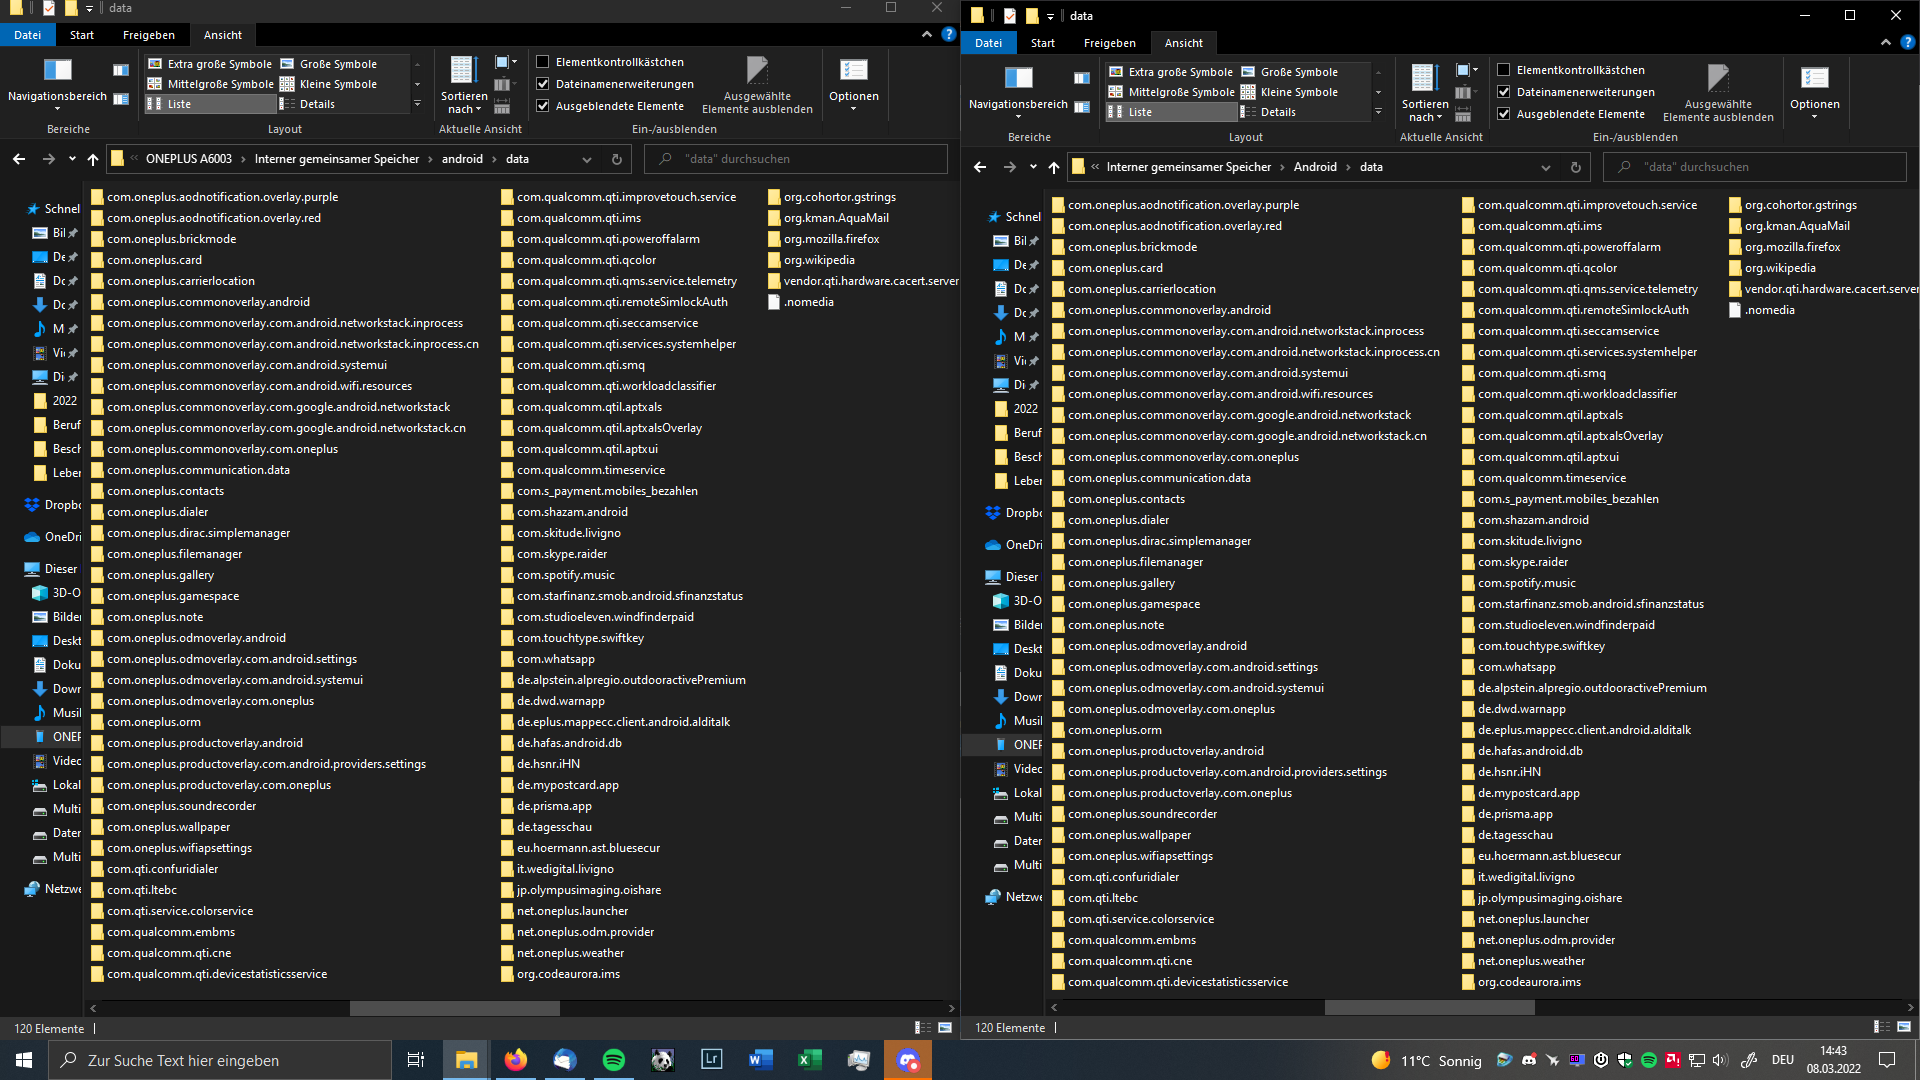Open Sortieren nach dropdown in right window

(x=1424, y=93)
